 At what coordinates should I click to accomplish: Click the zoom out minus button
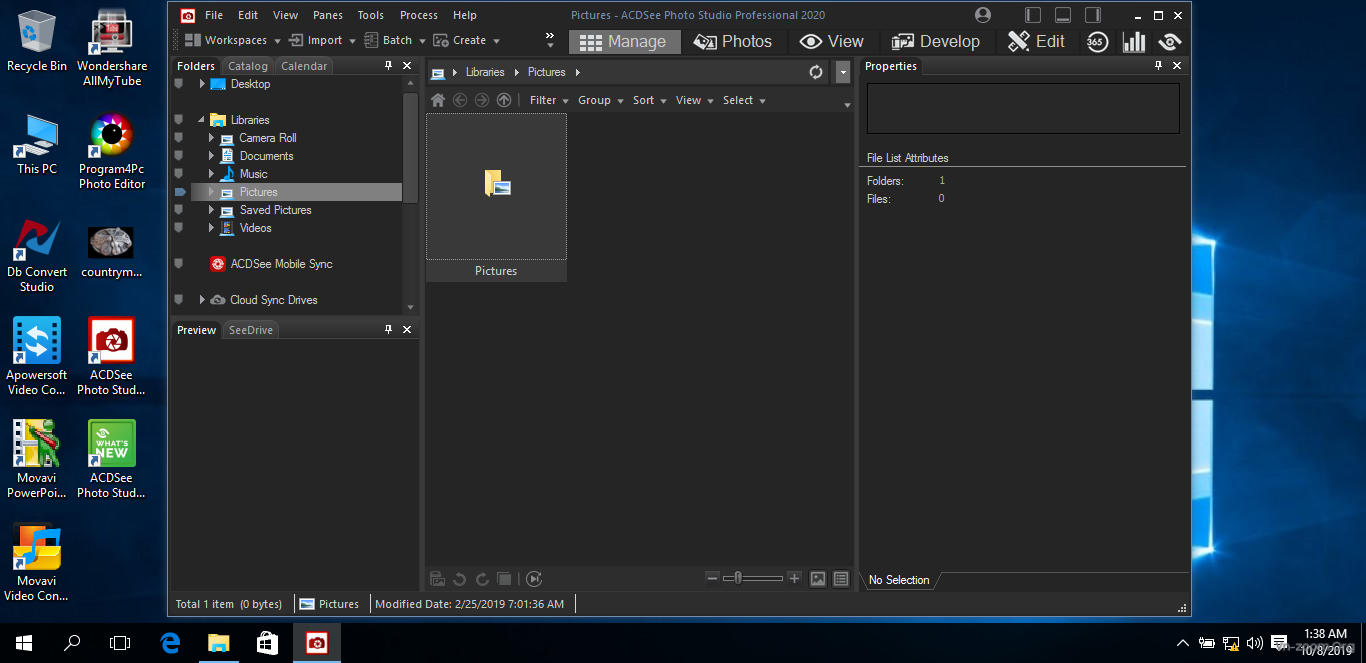[712, 578]
